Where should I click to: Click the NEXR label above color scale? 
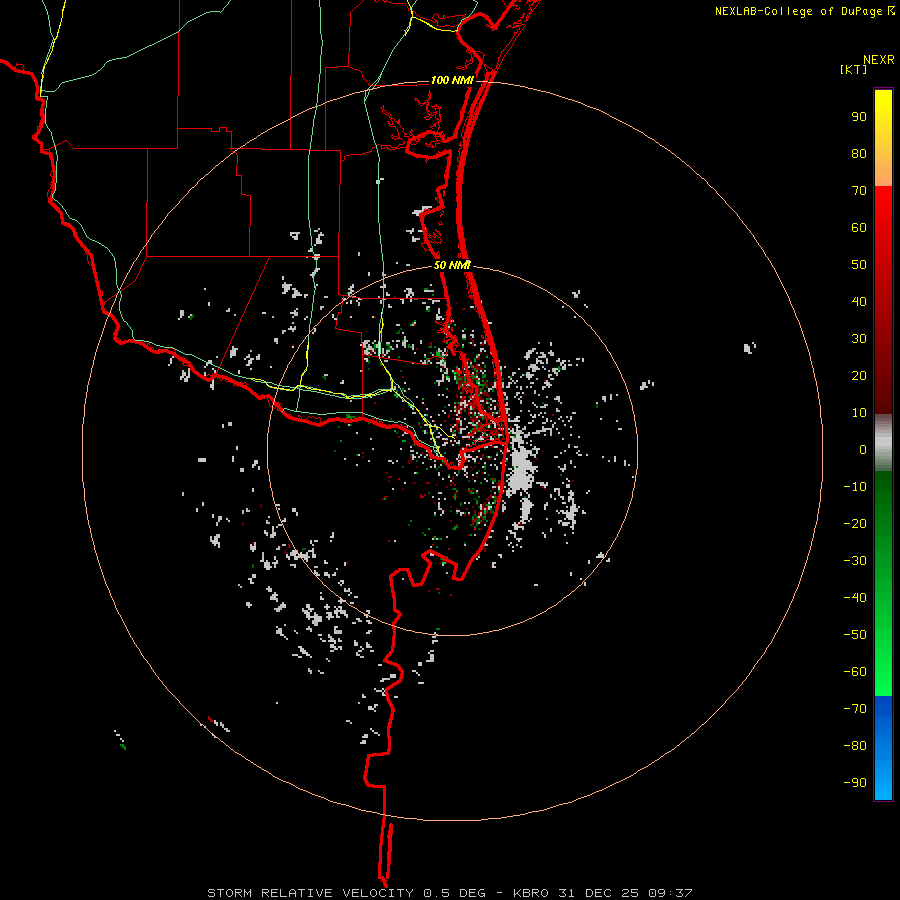[879, 60]
